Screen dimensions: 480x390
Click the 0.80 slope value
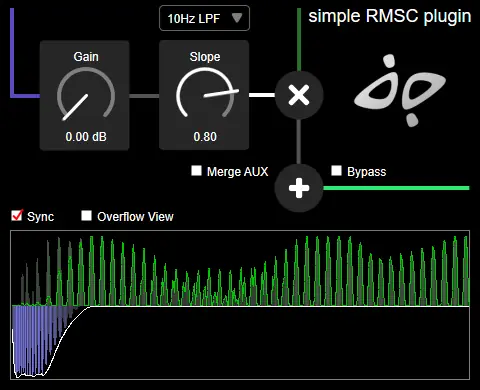(205, 137)
